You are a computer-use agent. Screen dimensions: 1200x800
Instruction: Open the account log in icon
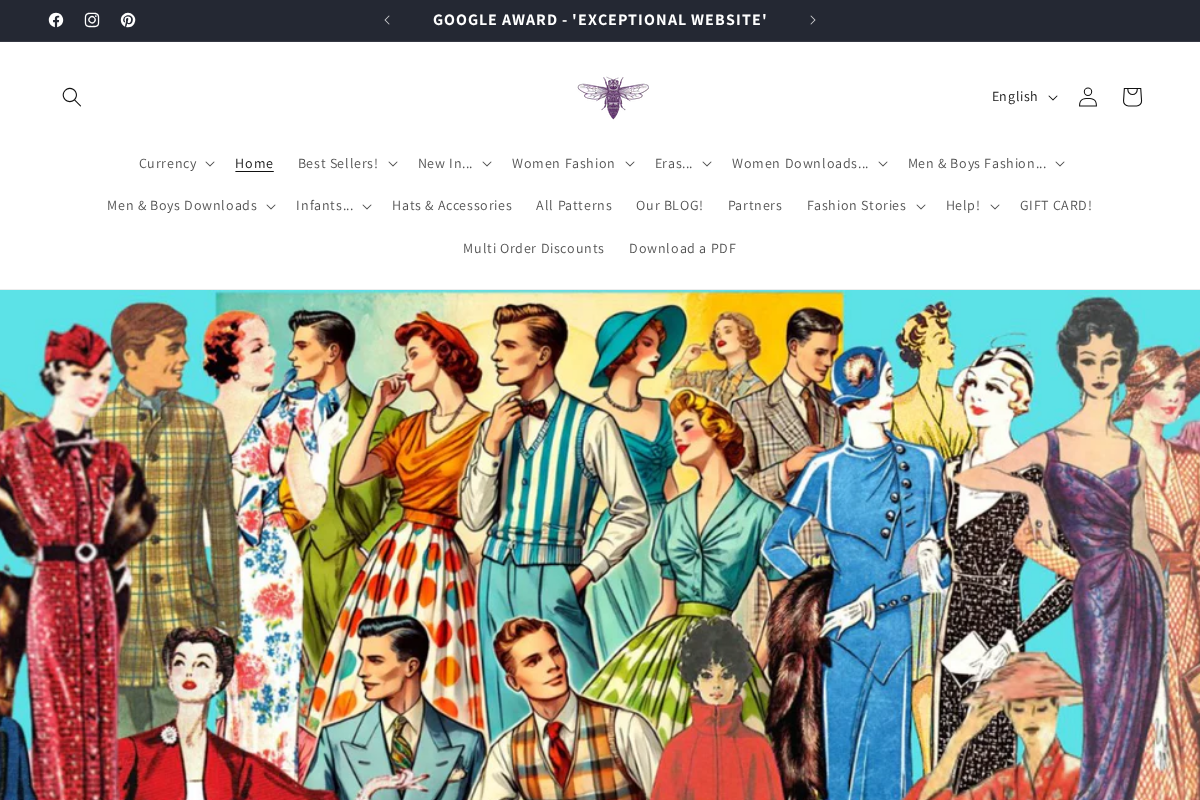[1087, 96]
